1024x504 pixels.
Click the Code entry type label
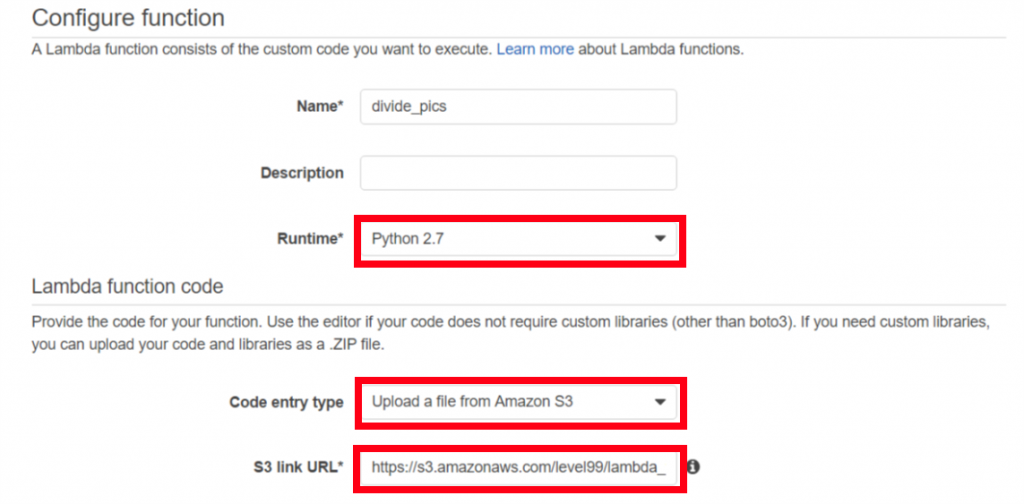pos(287,402)
